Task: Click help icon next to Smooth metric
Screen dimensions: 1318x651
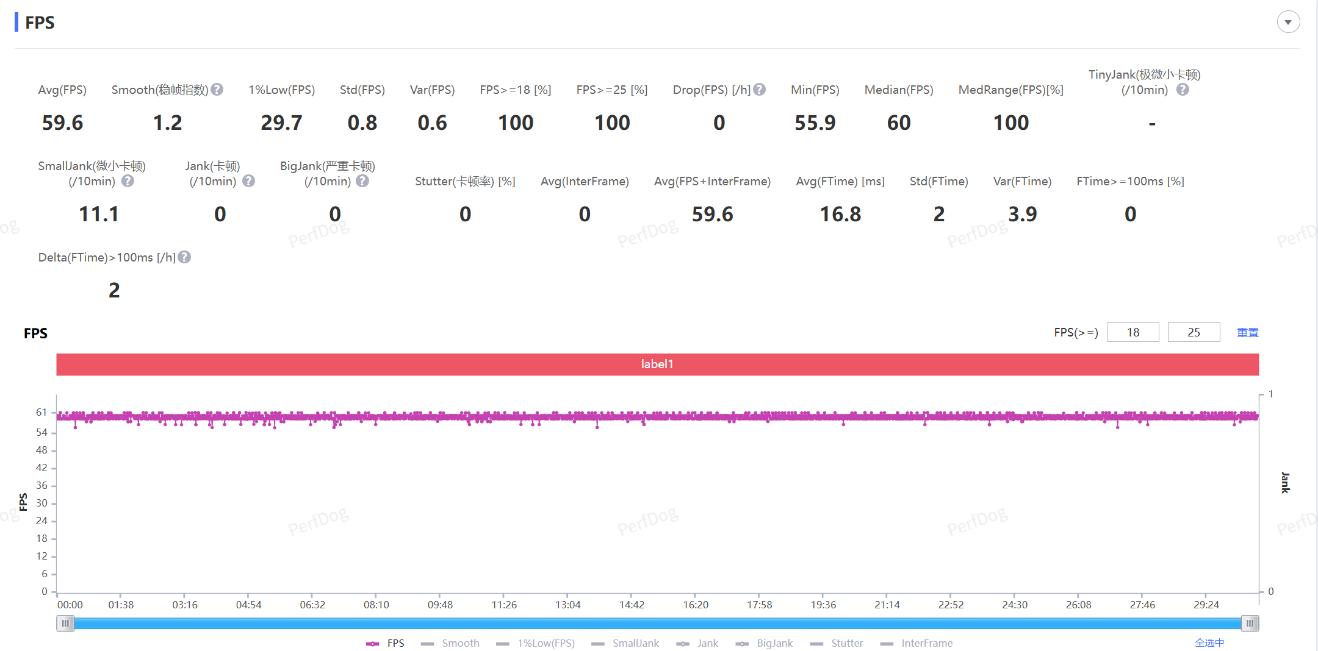Action: pos(217,90)
